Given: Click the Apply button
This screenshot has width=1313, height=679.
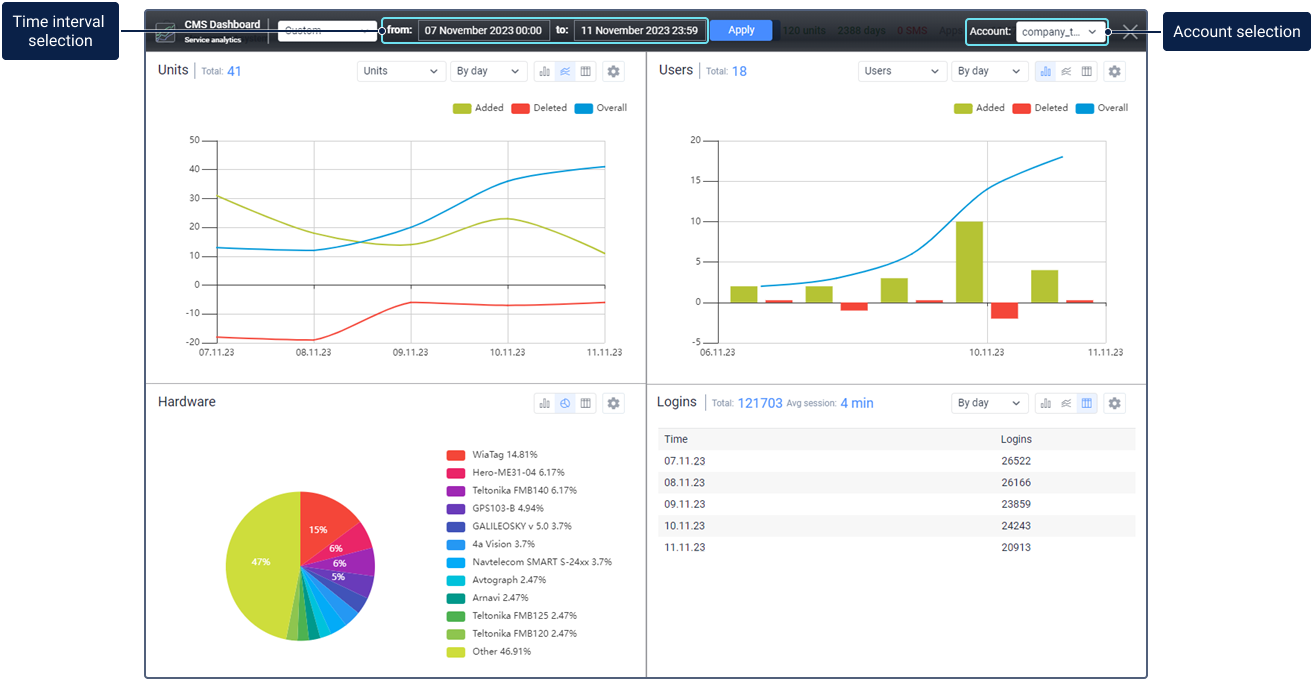Looking at the screenshot, I should 741,30.
